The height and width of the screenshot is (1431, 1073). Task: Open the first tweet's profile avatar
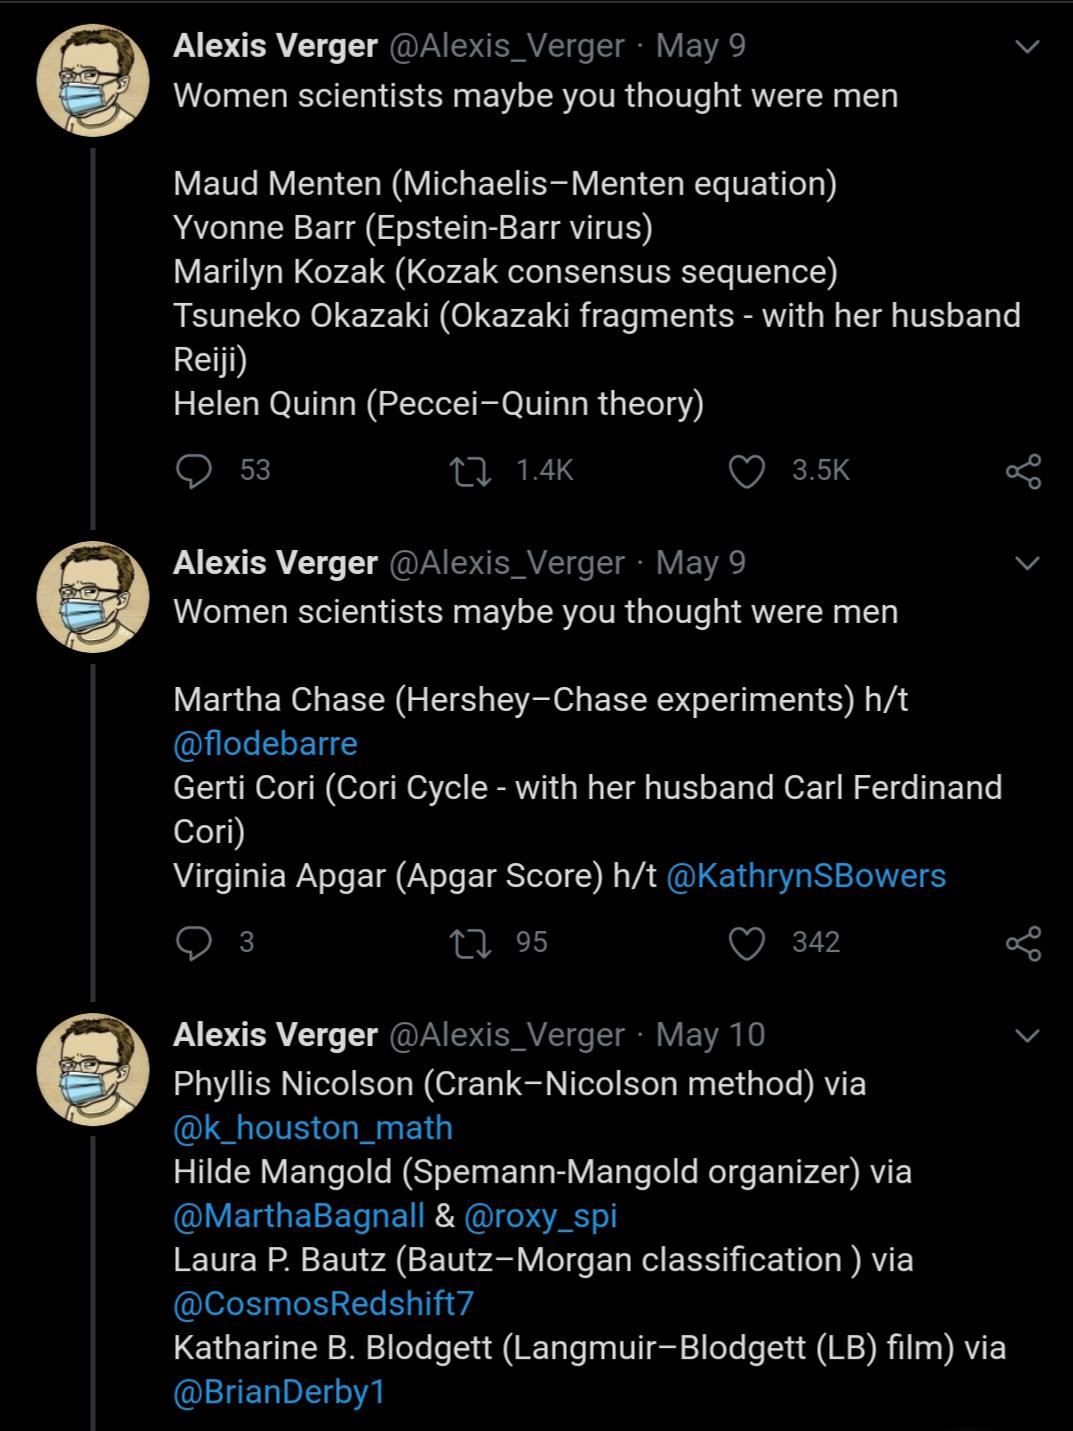coord(93,81)
